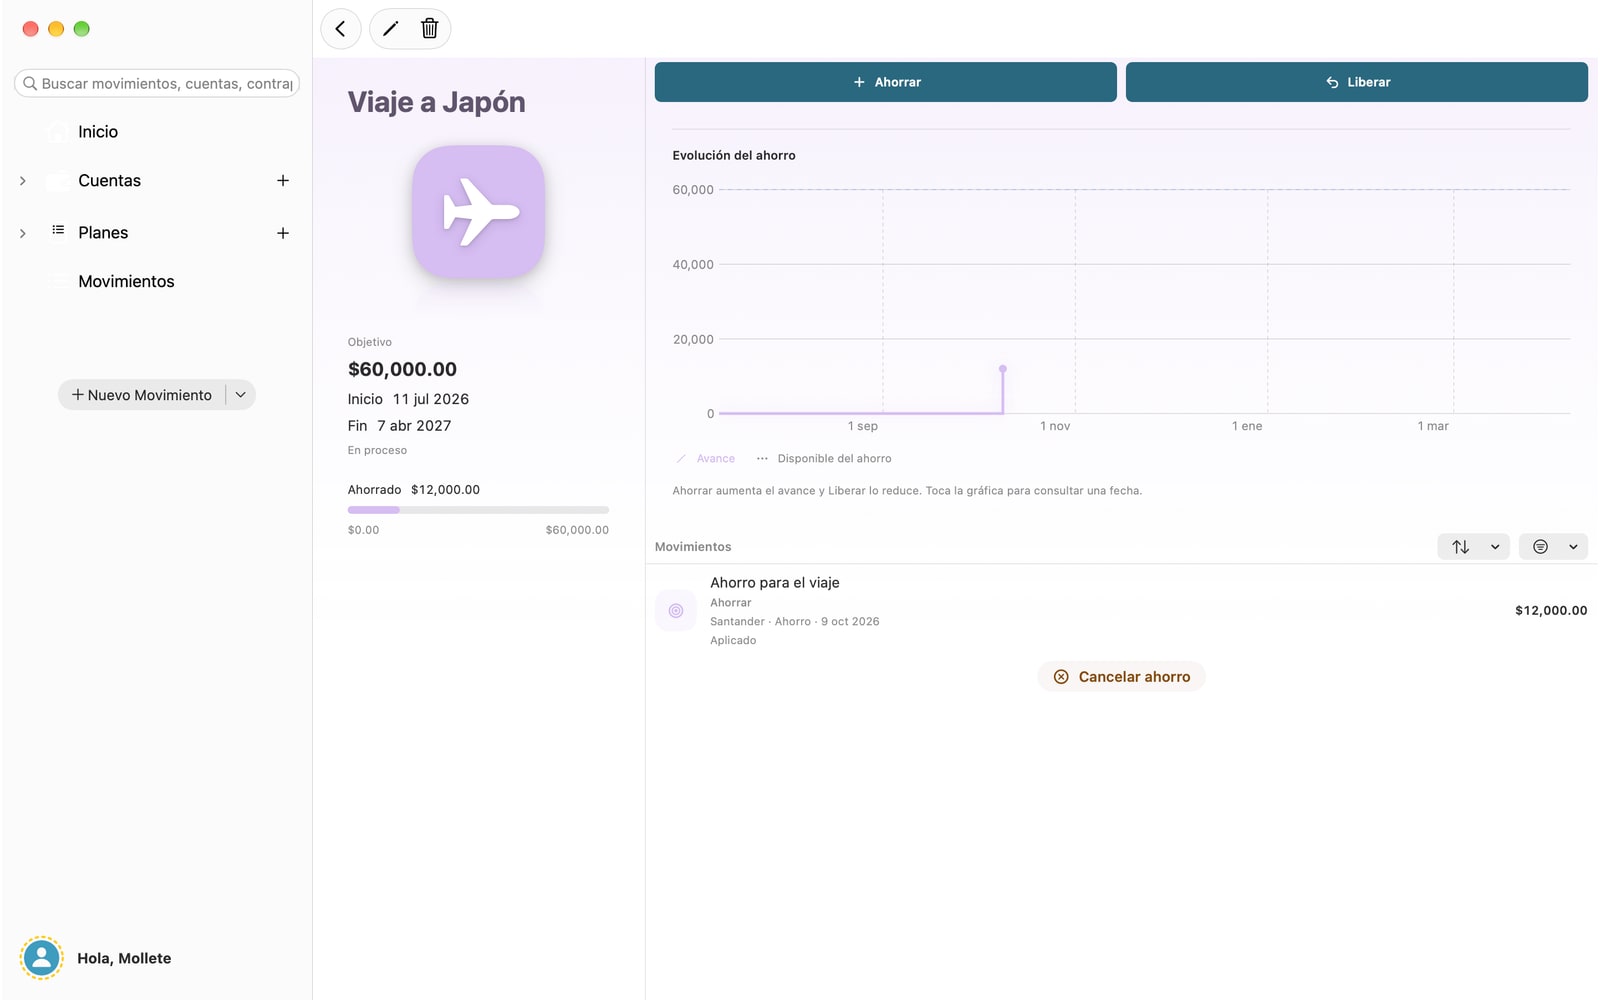Viewport: 1600px width, 1000px height.
Task: Add a new plan with Planes plus
Action: (x=283, y=233)
